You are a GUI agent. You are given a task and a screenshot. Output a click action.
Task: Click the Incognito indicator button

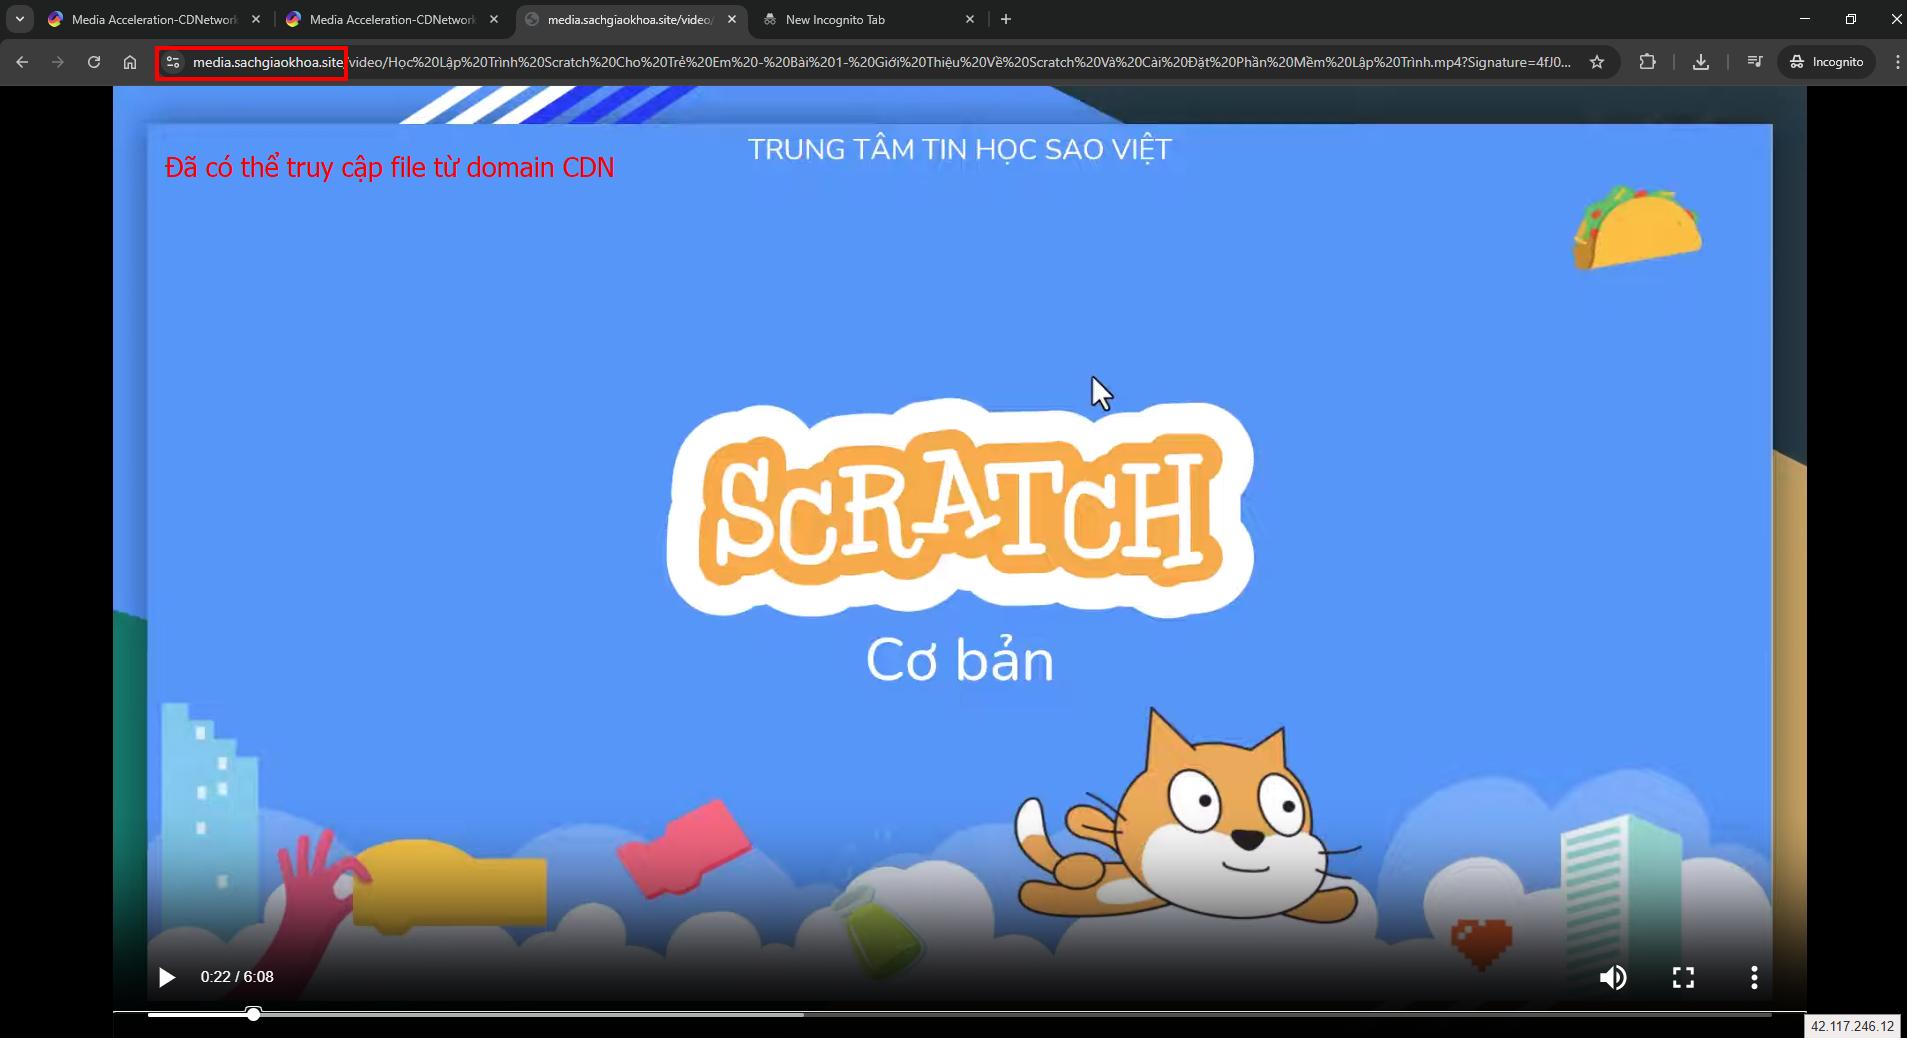[1826, 62]
